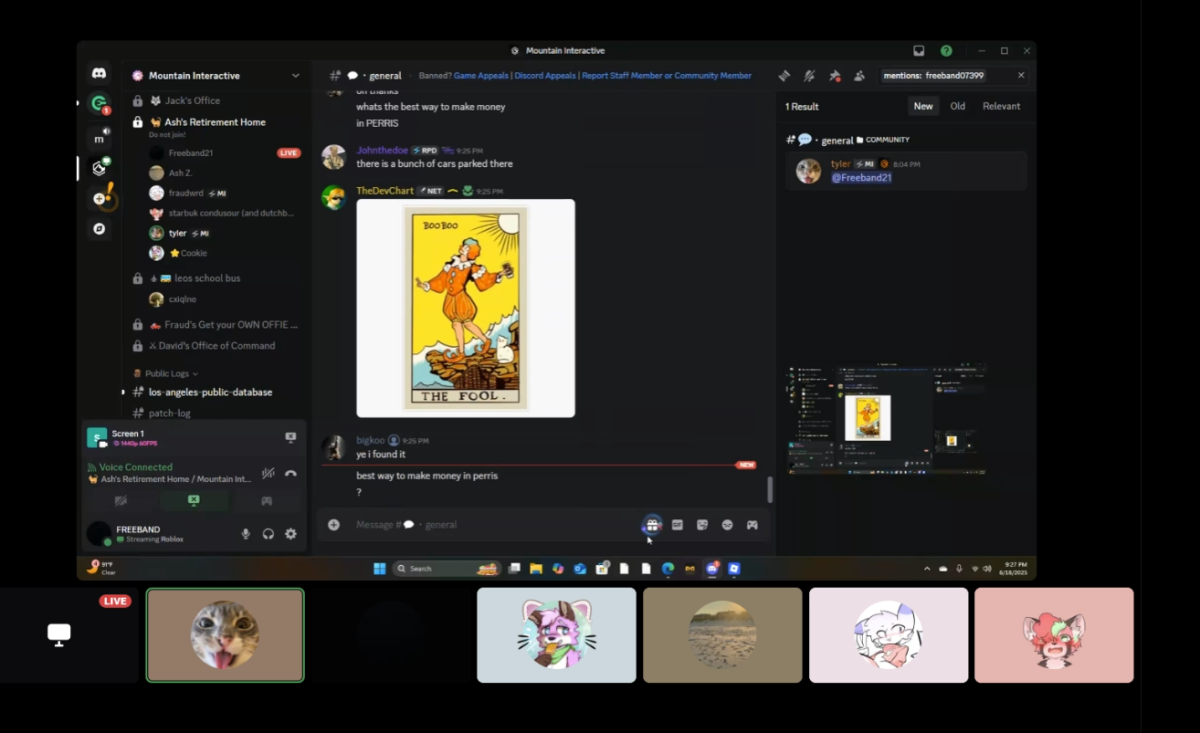This screenshot has height=733, width=1200.
Task: Open los-angeles-public-database channel
Action: tap(210, 392)
